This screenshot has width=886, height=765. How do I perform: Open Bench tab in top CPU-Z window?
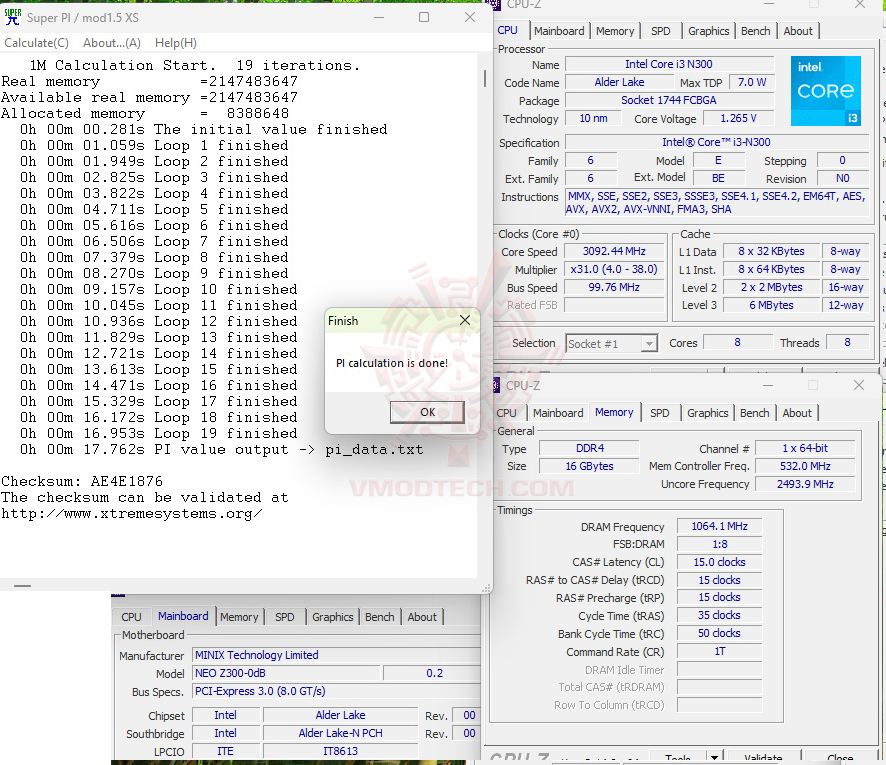(x=755, y=31)
